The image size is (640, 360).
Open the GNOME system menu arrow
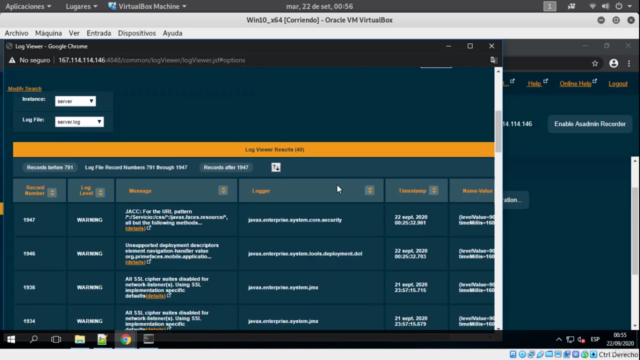click(630, 6)
